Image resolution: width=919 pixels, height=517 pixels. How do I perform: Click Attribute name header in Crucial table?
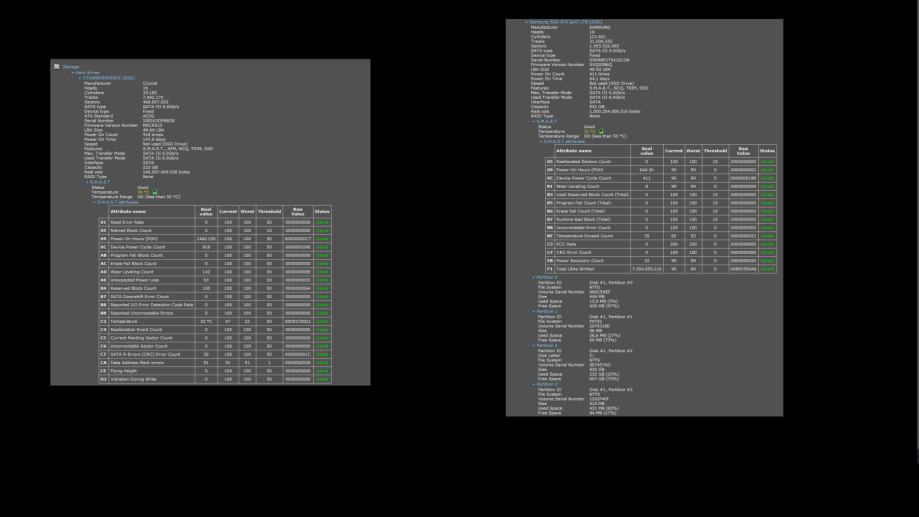point(152,212)
